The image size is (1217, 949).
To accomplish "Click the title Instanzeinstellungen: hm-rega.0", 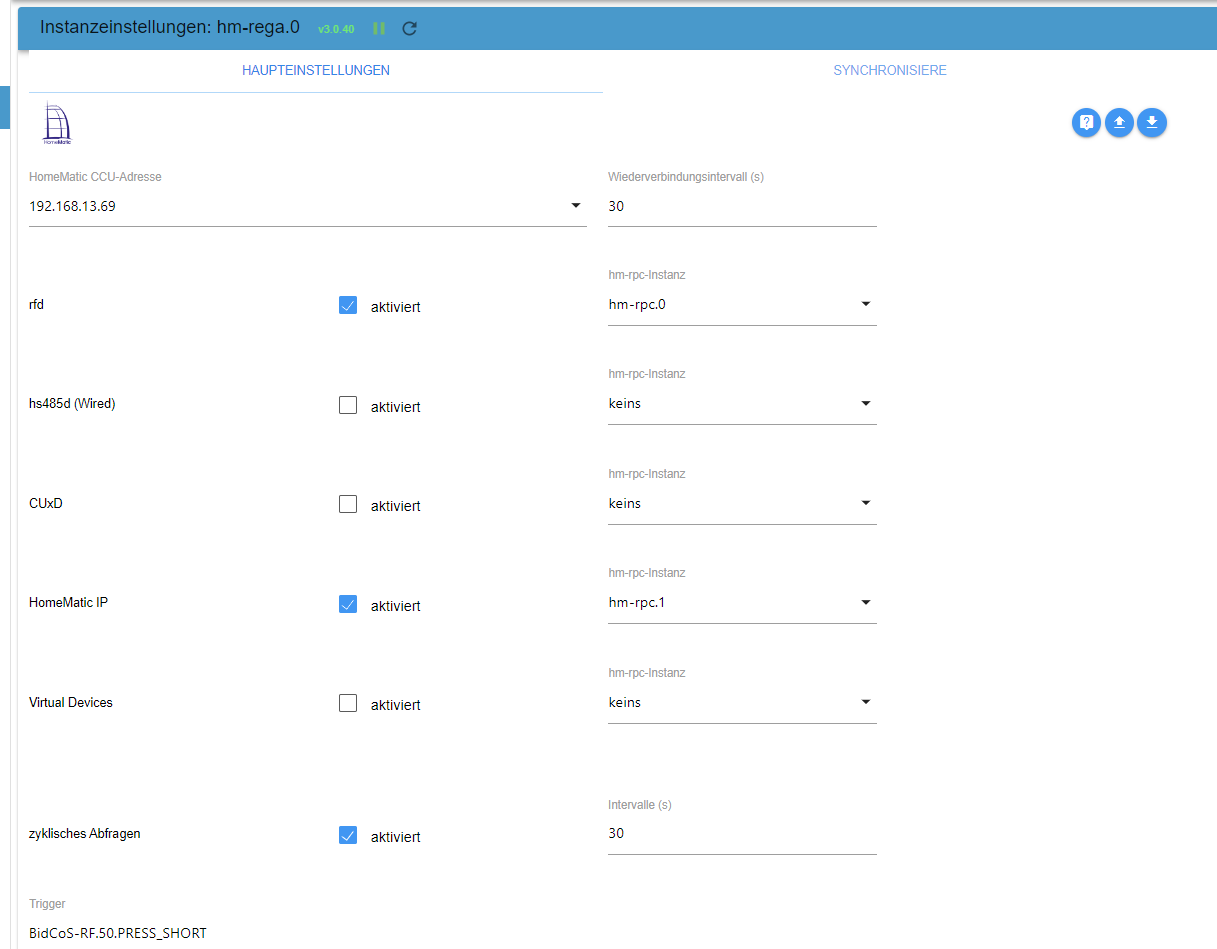I will click(170, 27).
